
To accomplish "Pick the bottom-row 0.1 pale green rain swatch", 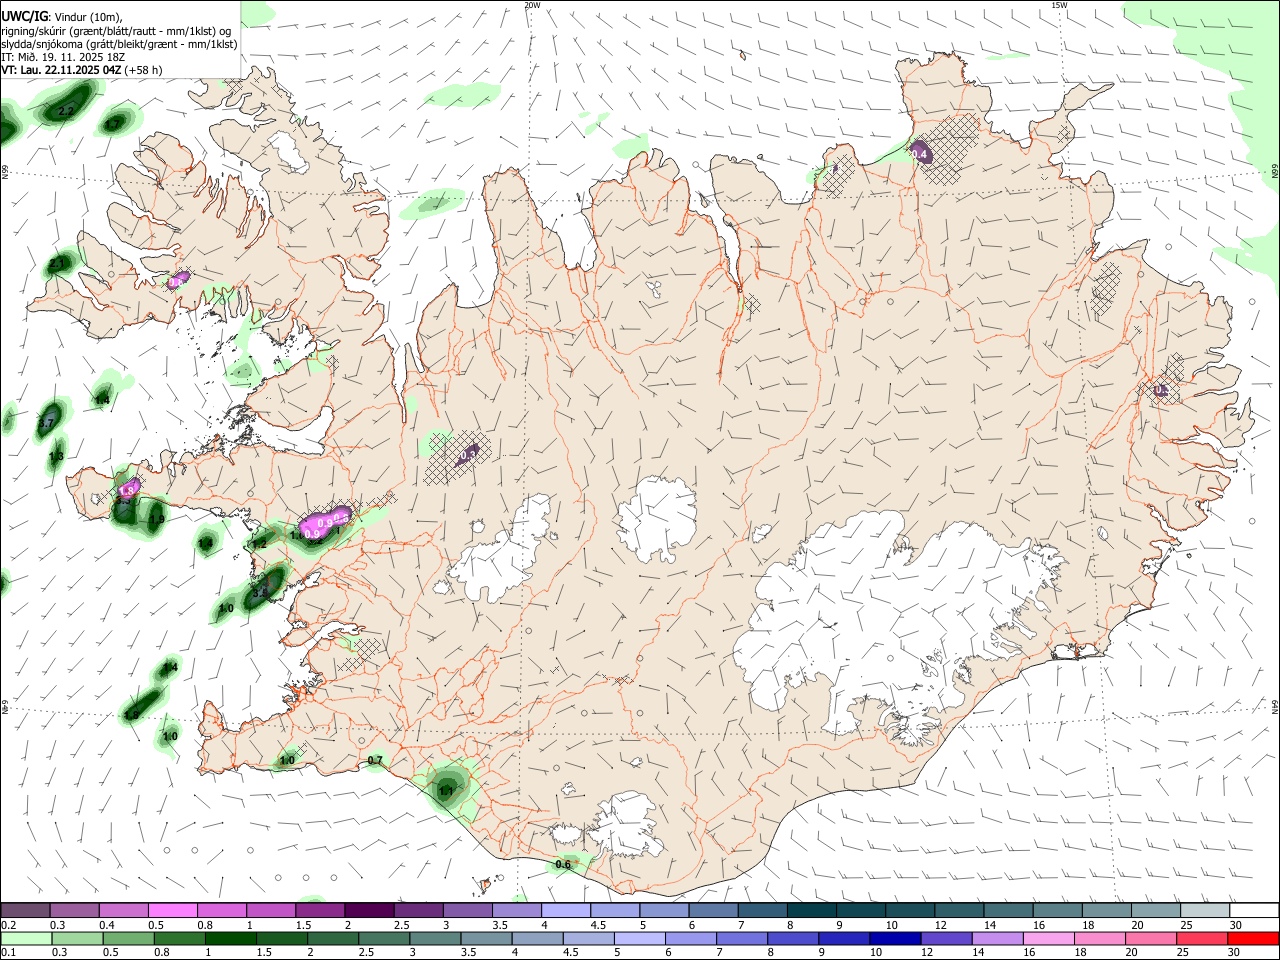I will [x=26, y=939].
